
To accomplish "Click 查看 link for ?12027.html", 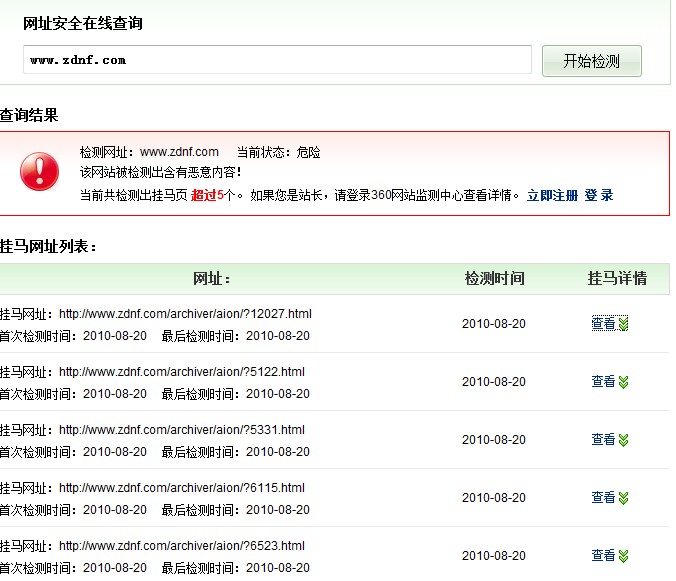I will [603, 323].
